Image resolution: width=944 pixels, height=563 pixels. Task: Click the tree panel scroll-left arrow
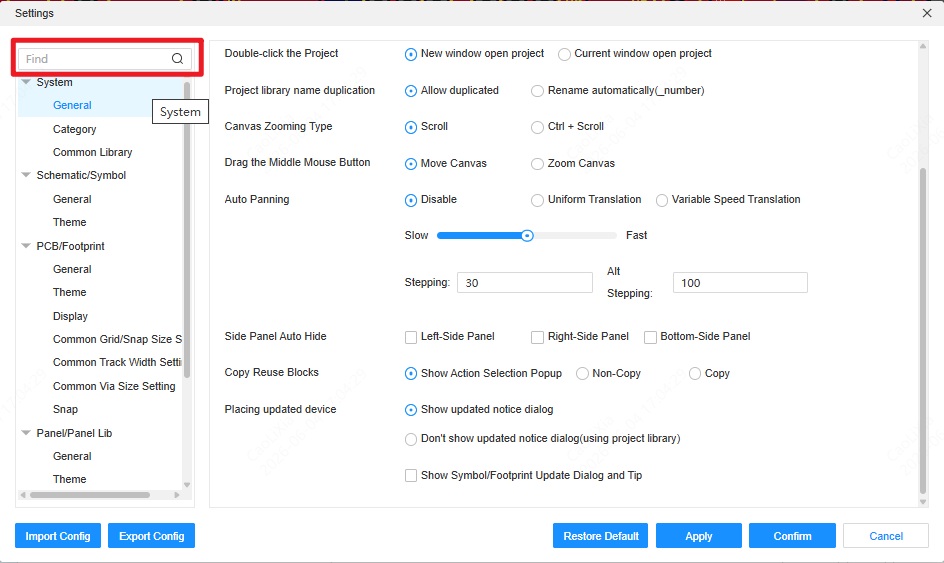[23, 495]
